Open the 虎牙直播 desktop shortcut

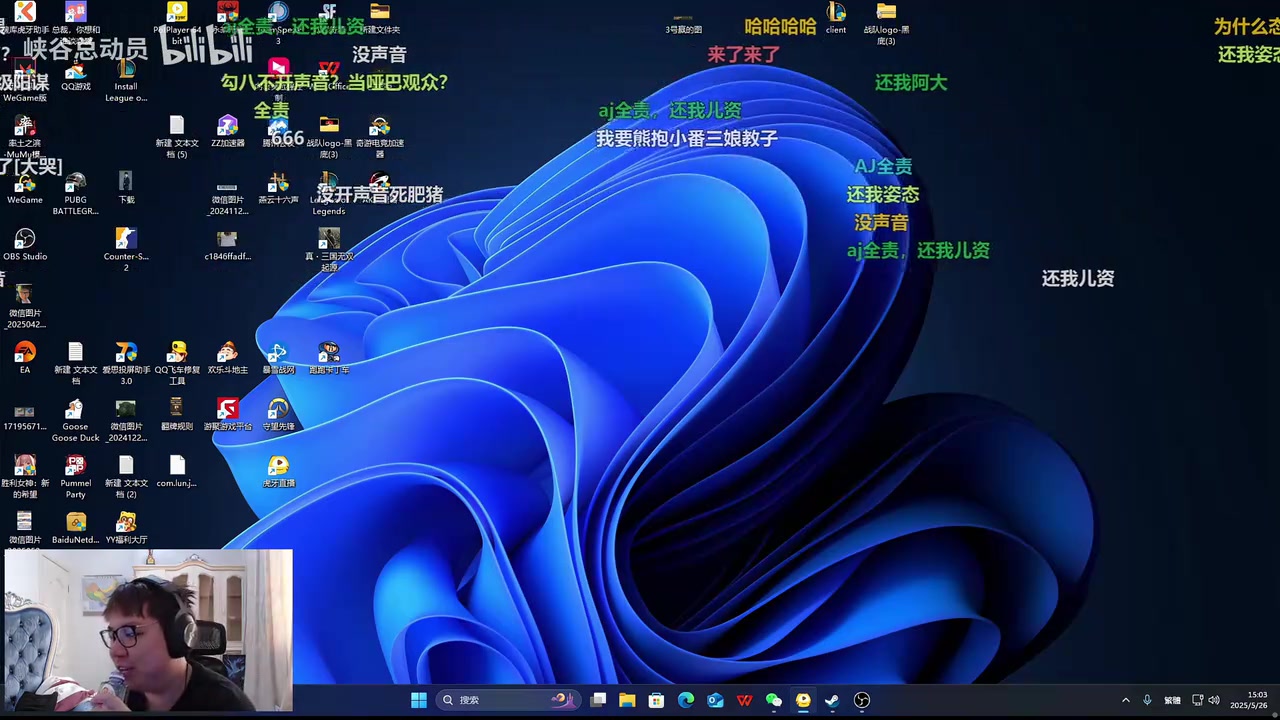(278, 466)
